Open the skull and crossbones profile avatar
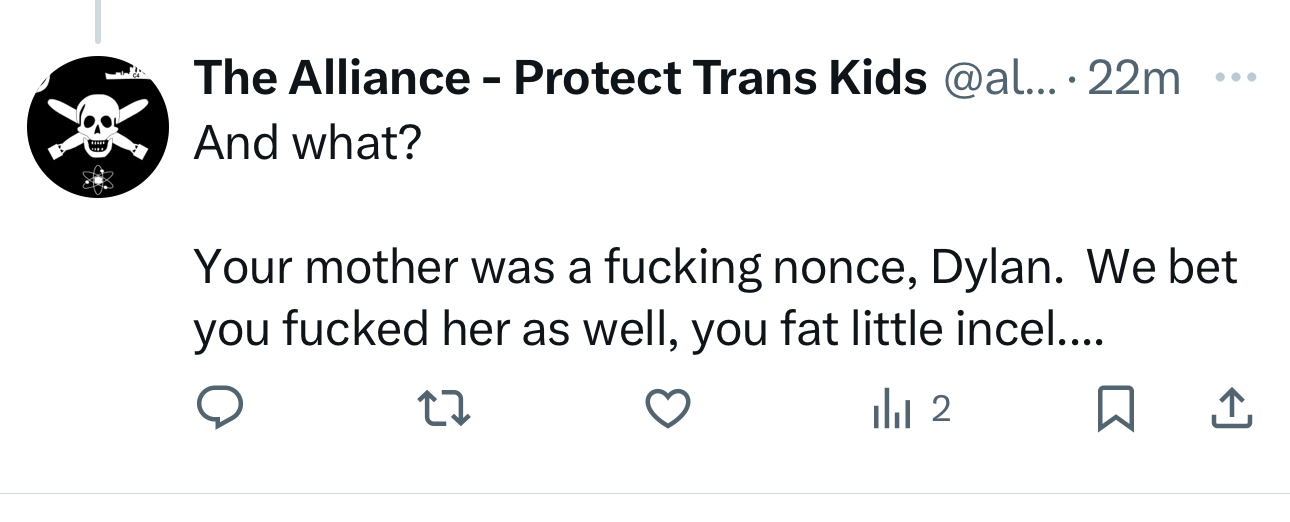This screenshot has width=1290, height=522. [x=97, y=126]
